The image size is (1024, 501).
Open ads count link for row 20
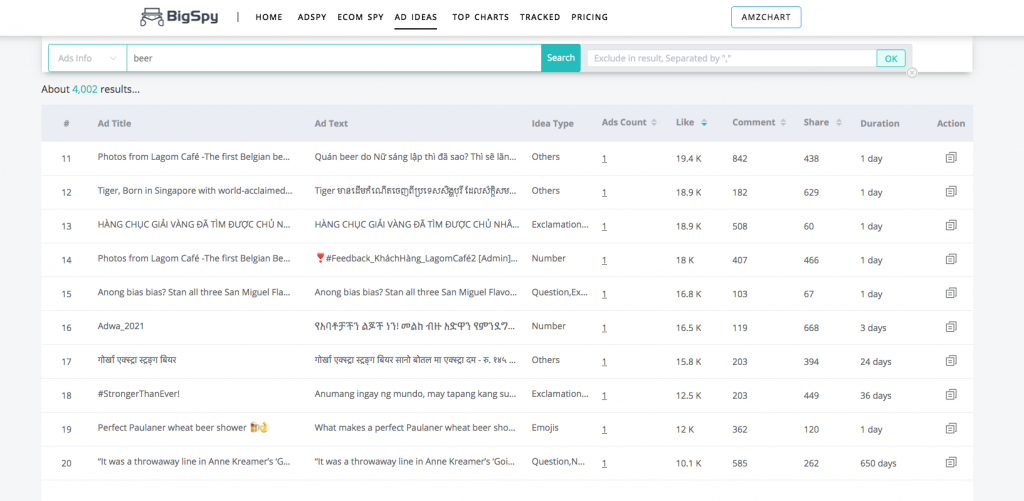coord(604,464)
